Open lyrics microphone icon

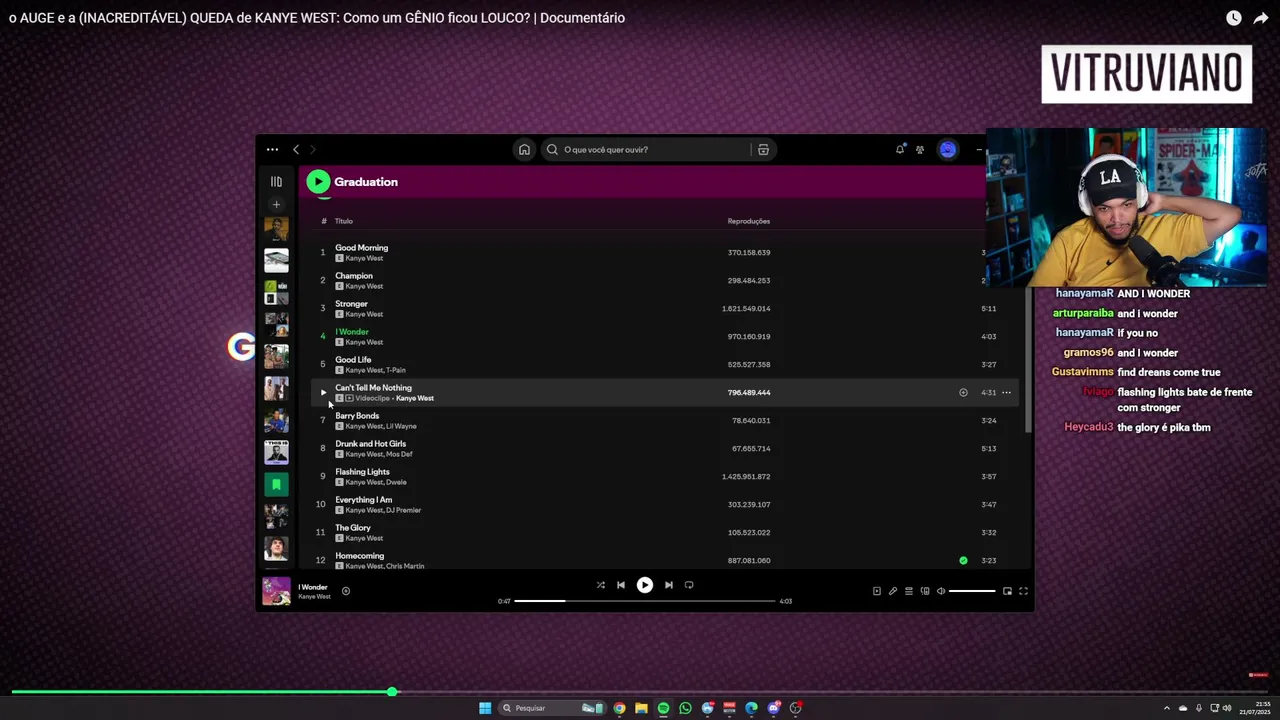(893, 591)
